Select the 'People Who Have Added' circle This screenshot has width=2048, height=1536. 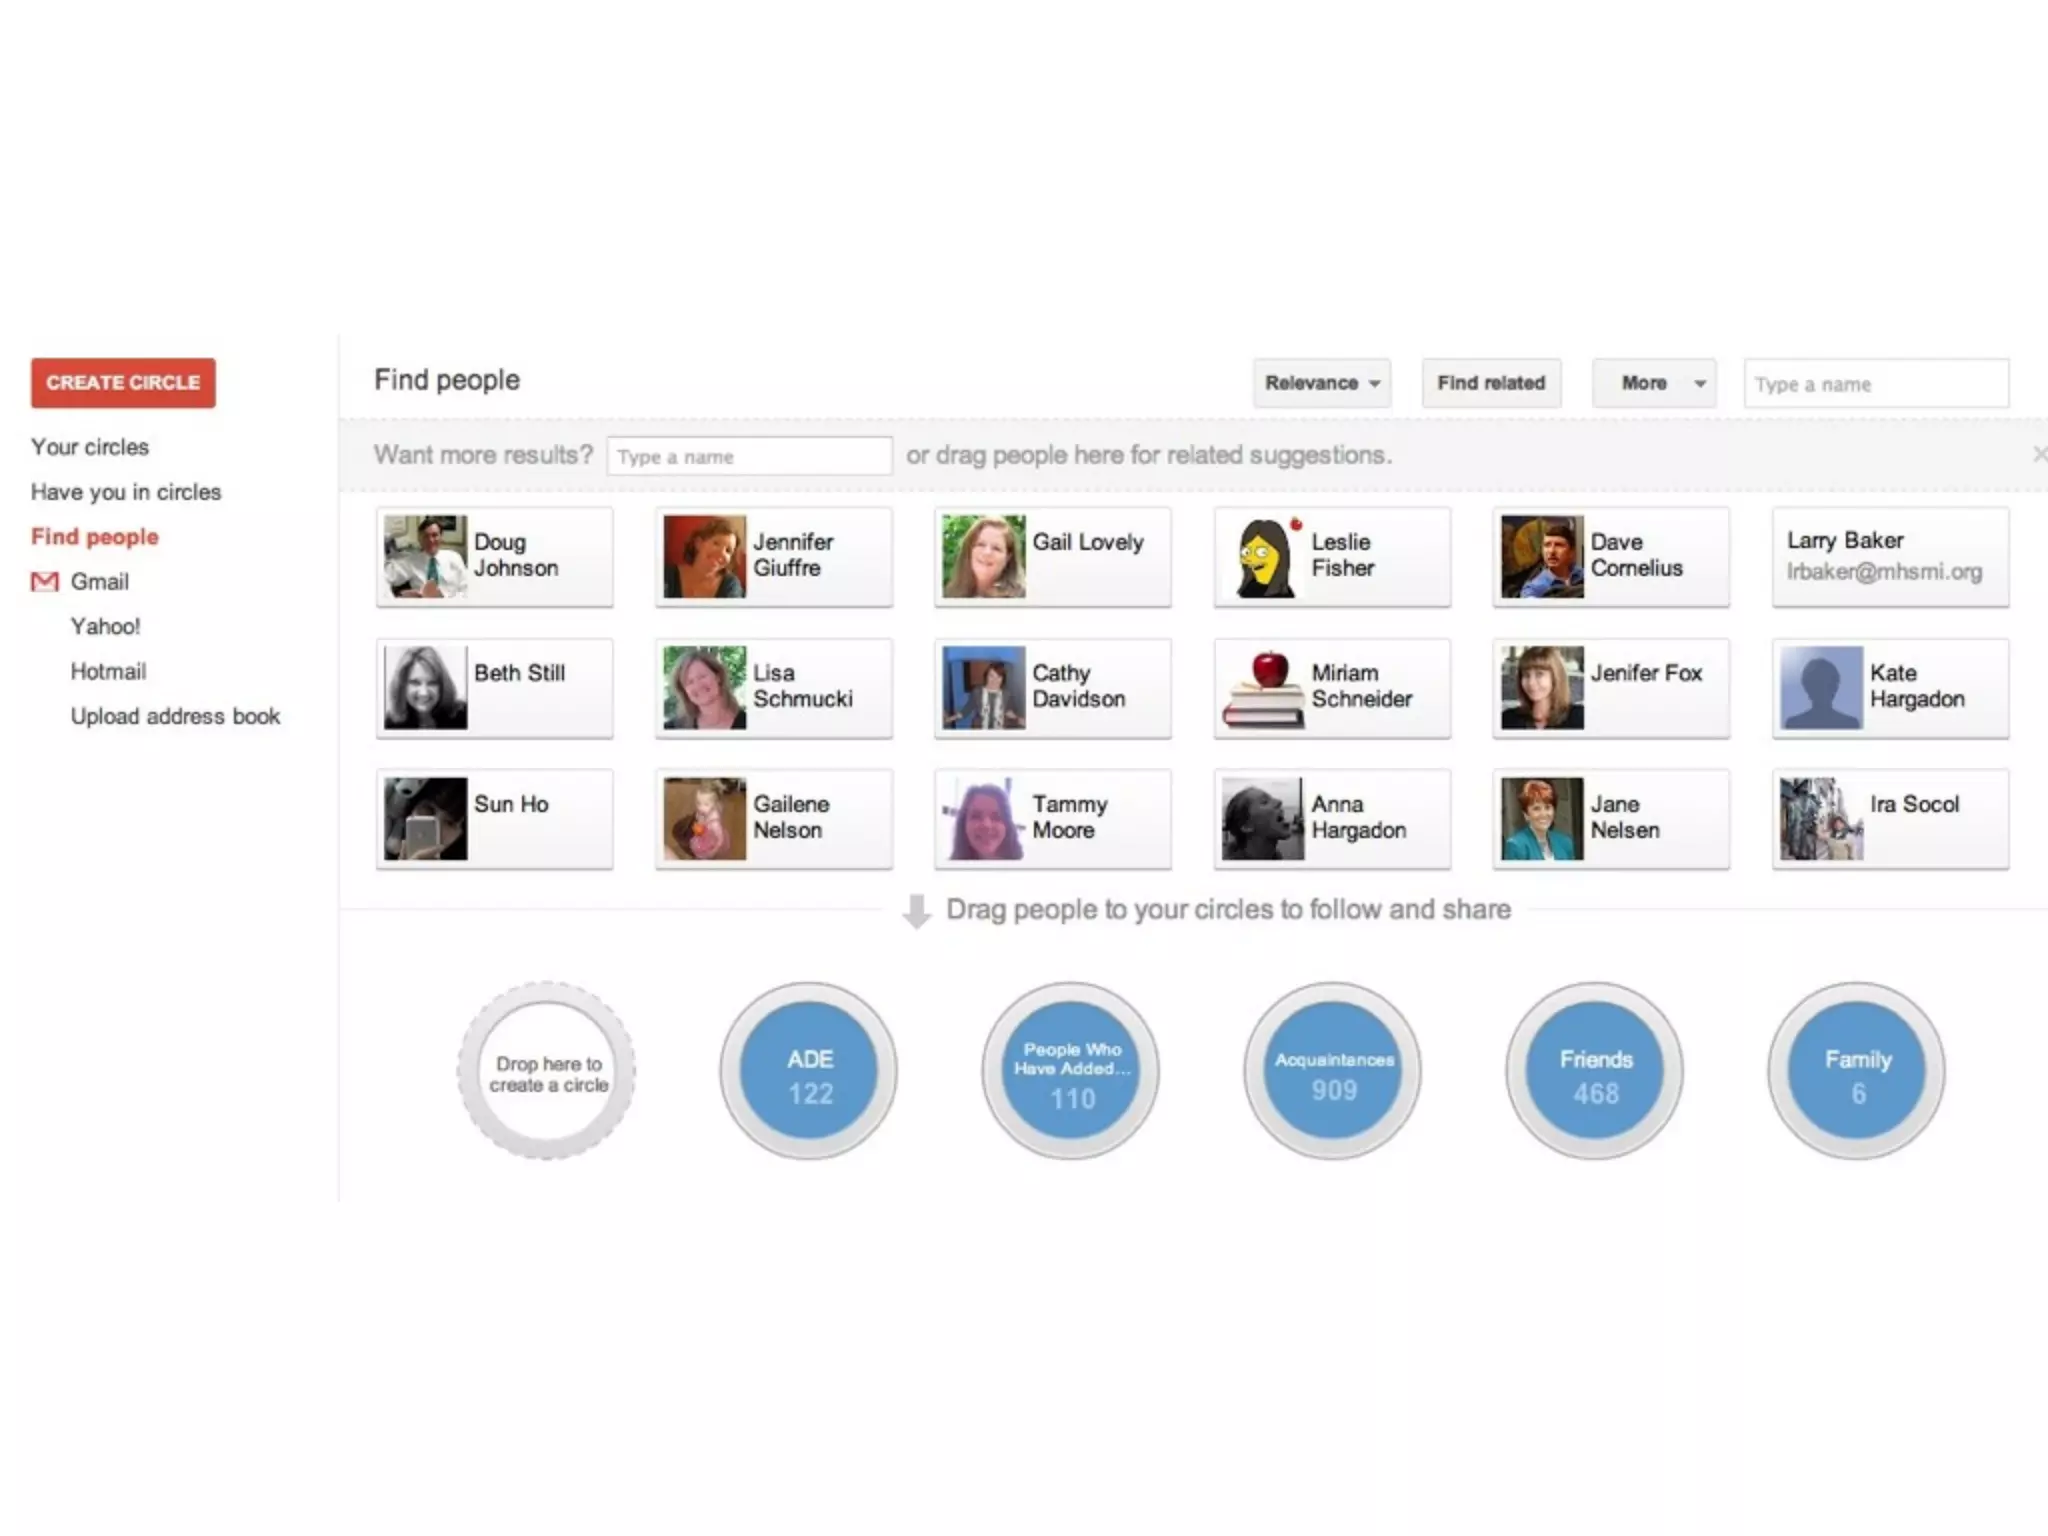[x=1071, y=1071]
